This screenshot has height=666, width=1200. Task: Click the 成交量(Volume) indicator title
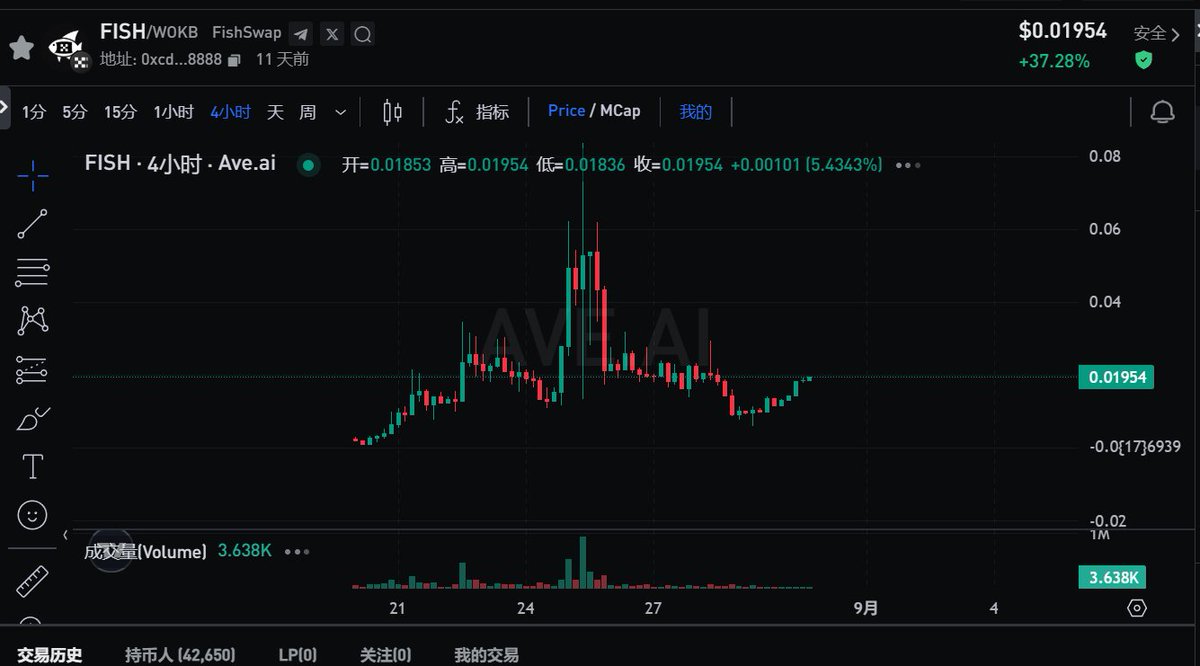coord(146,551)
